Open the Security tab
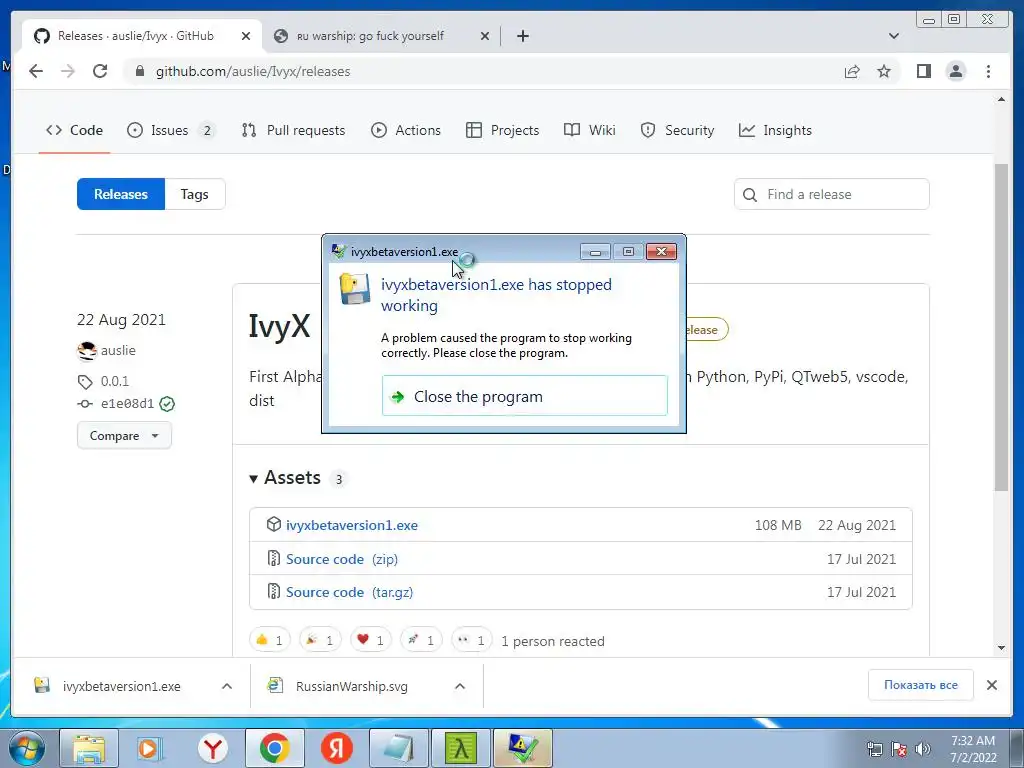This screenshot has height=768, width=1024. [677, 130]
